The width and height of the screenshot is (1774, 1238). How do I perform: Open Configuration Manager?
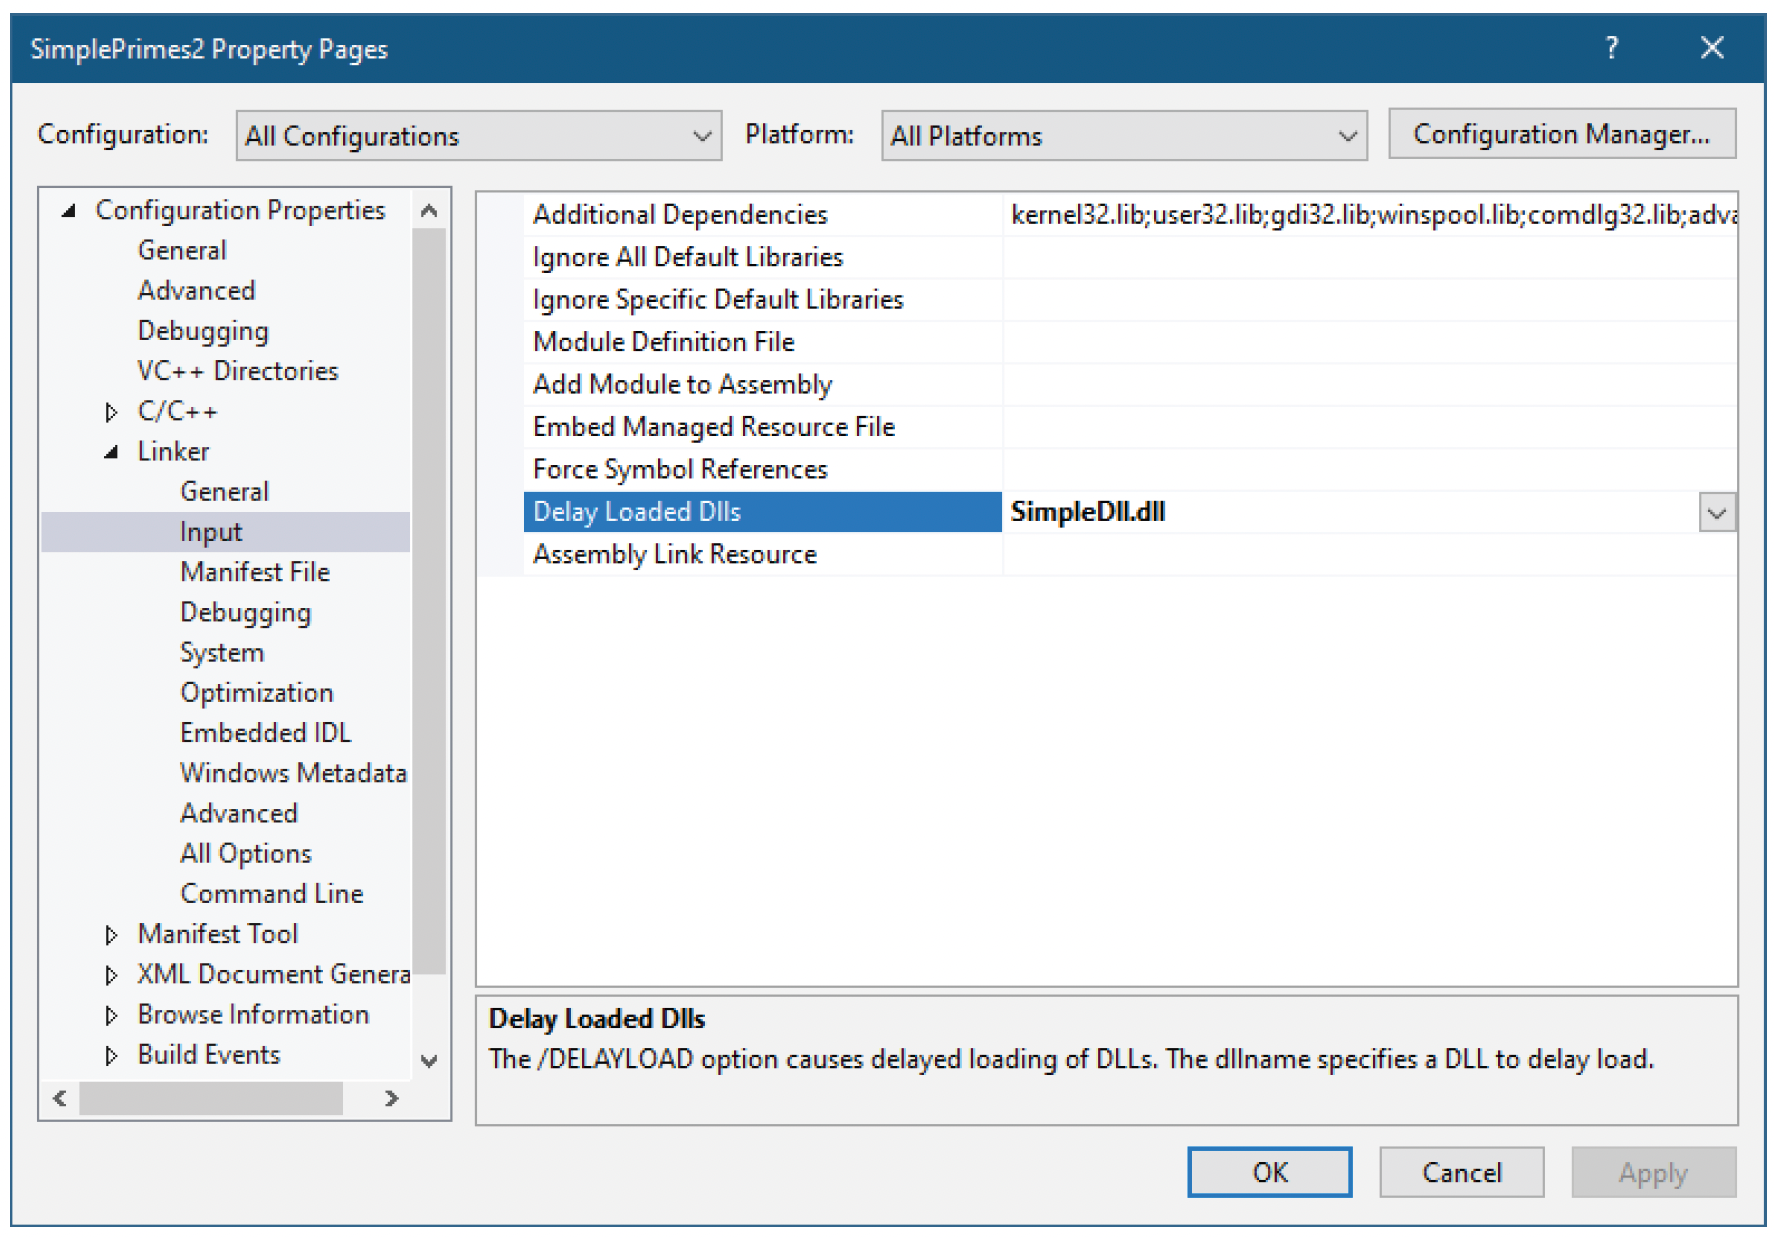[x=1562, y=134]
